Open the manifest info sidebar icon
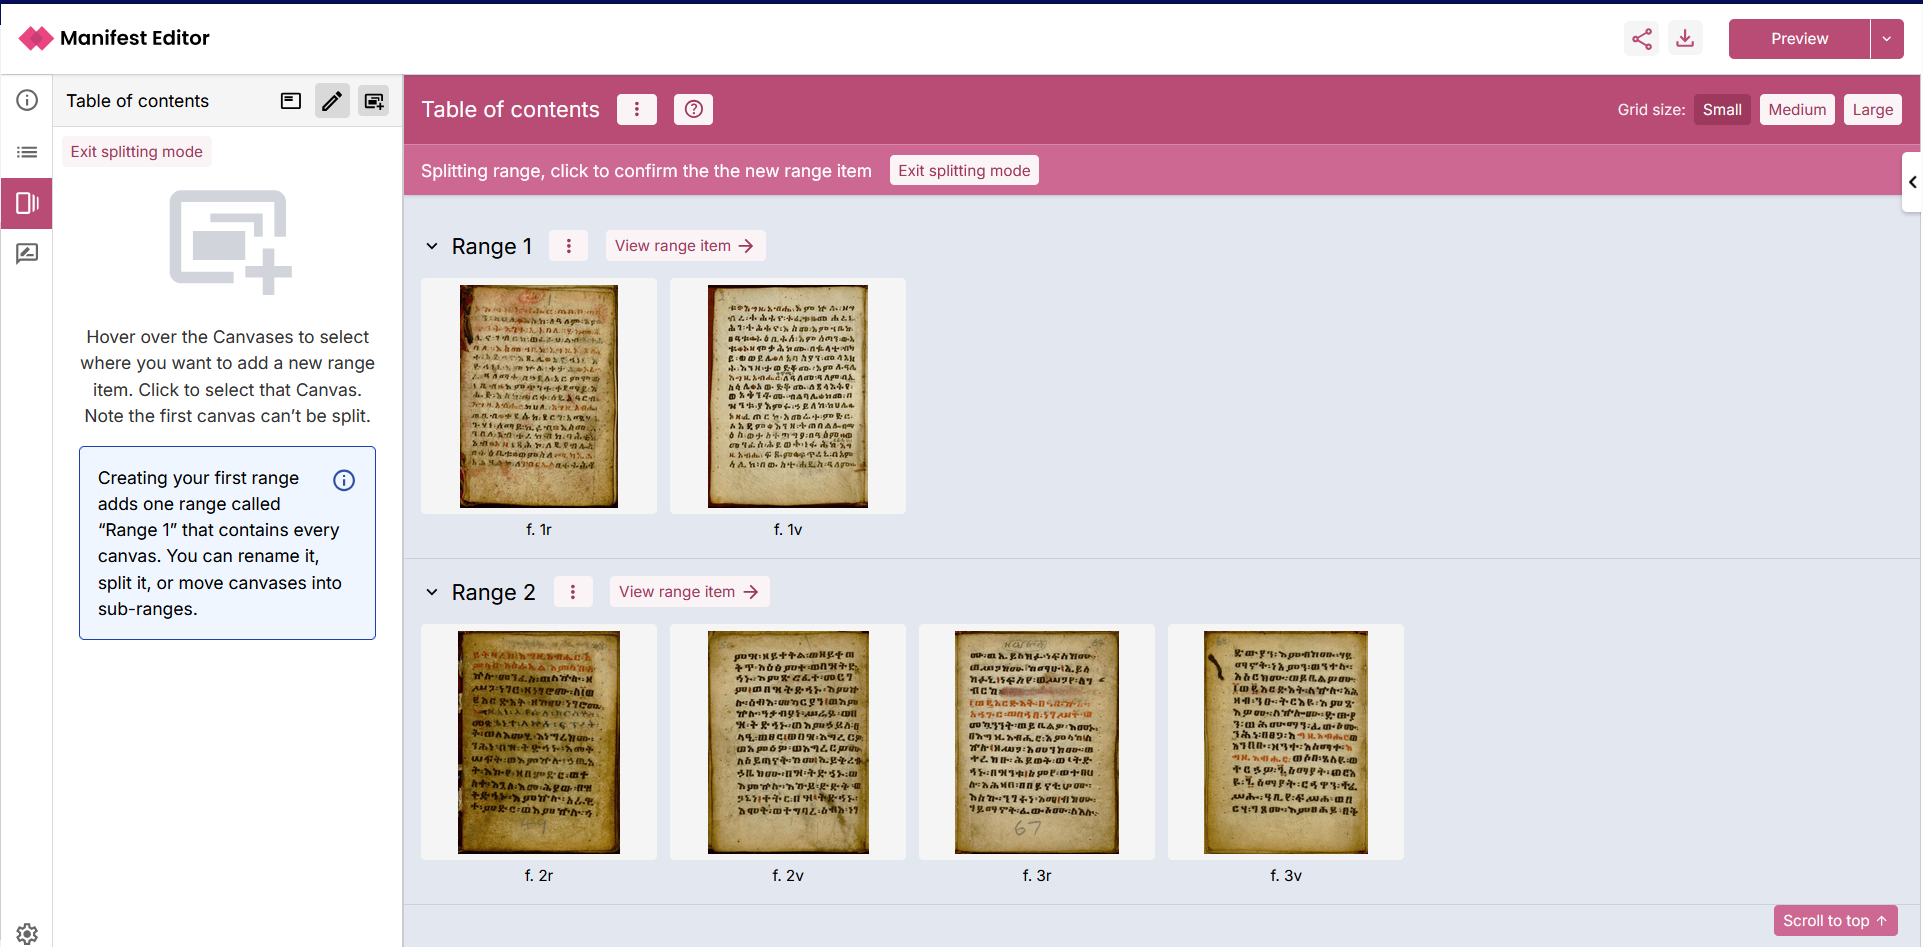Screen dimensions: 1923x947 pyautogui.click(x=27, y=100)
